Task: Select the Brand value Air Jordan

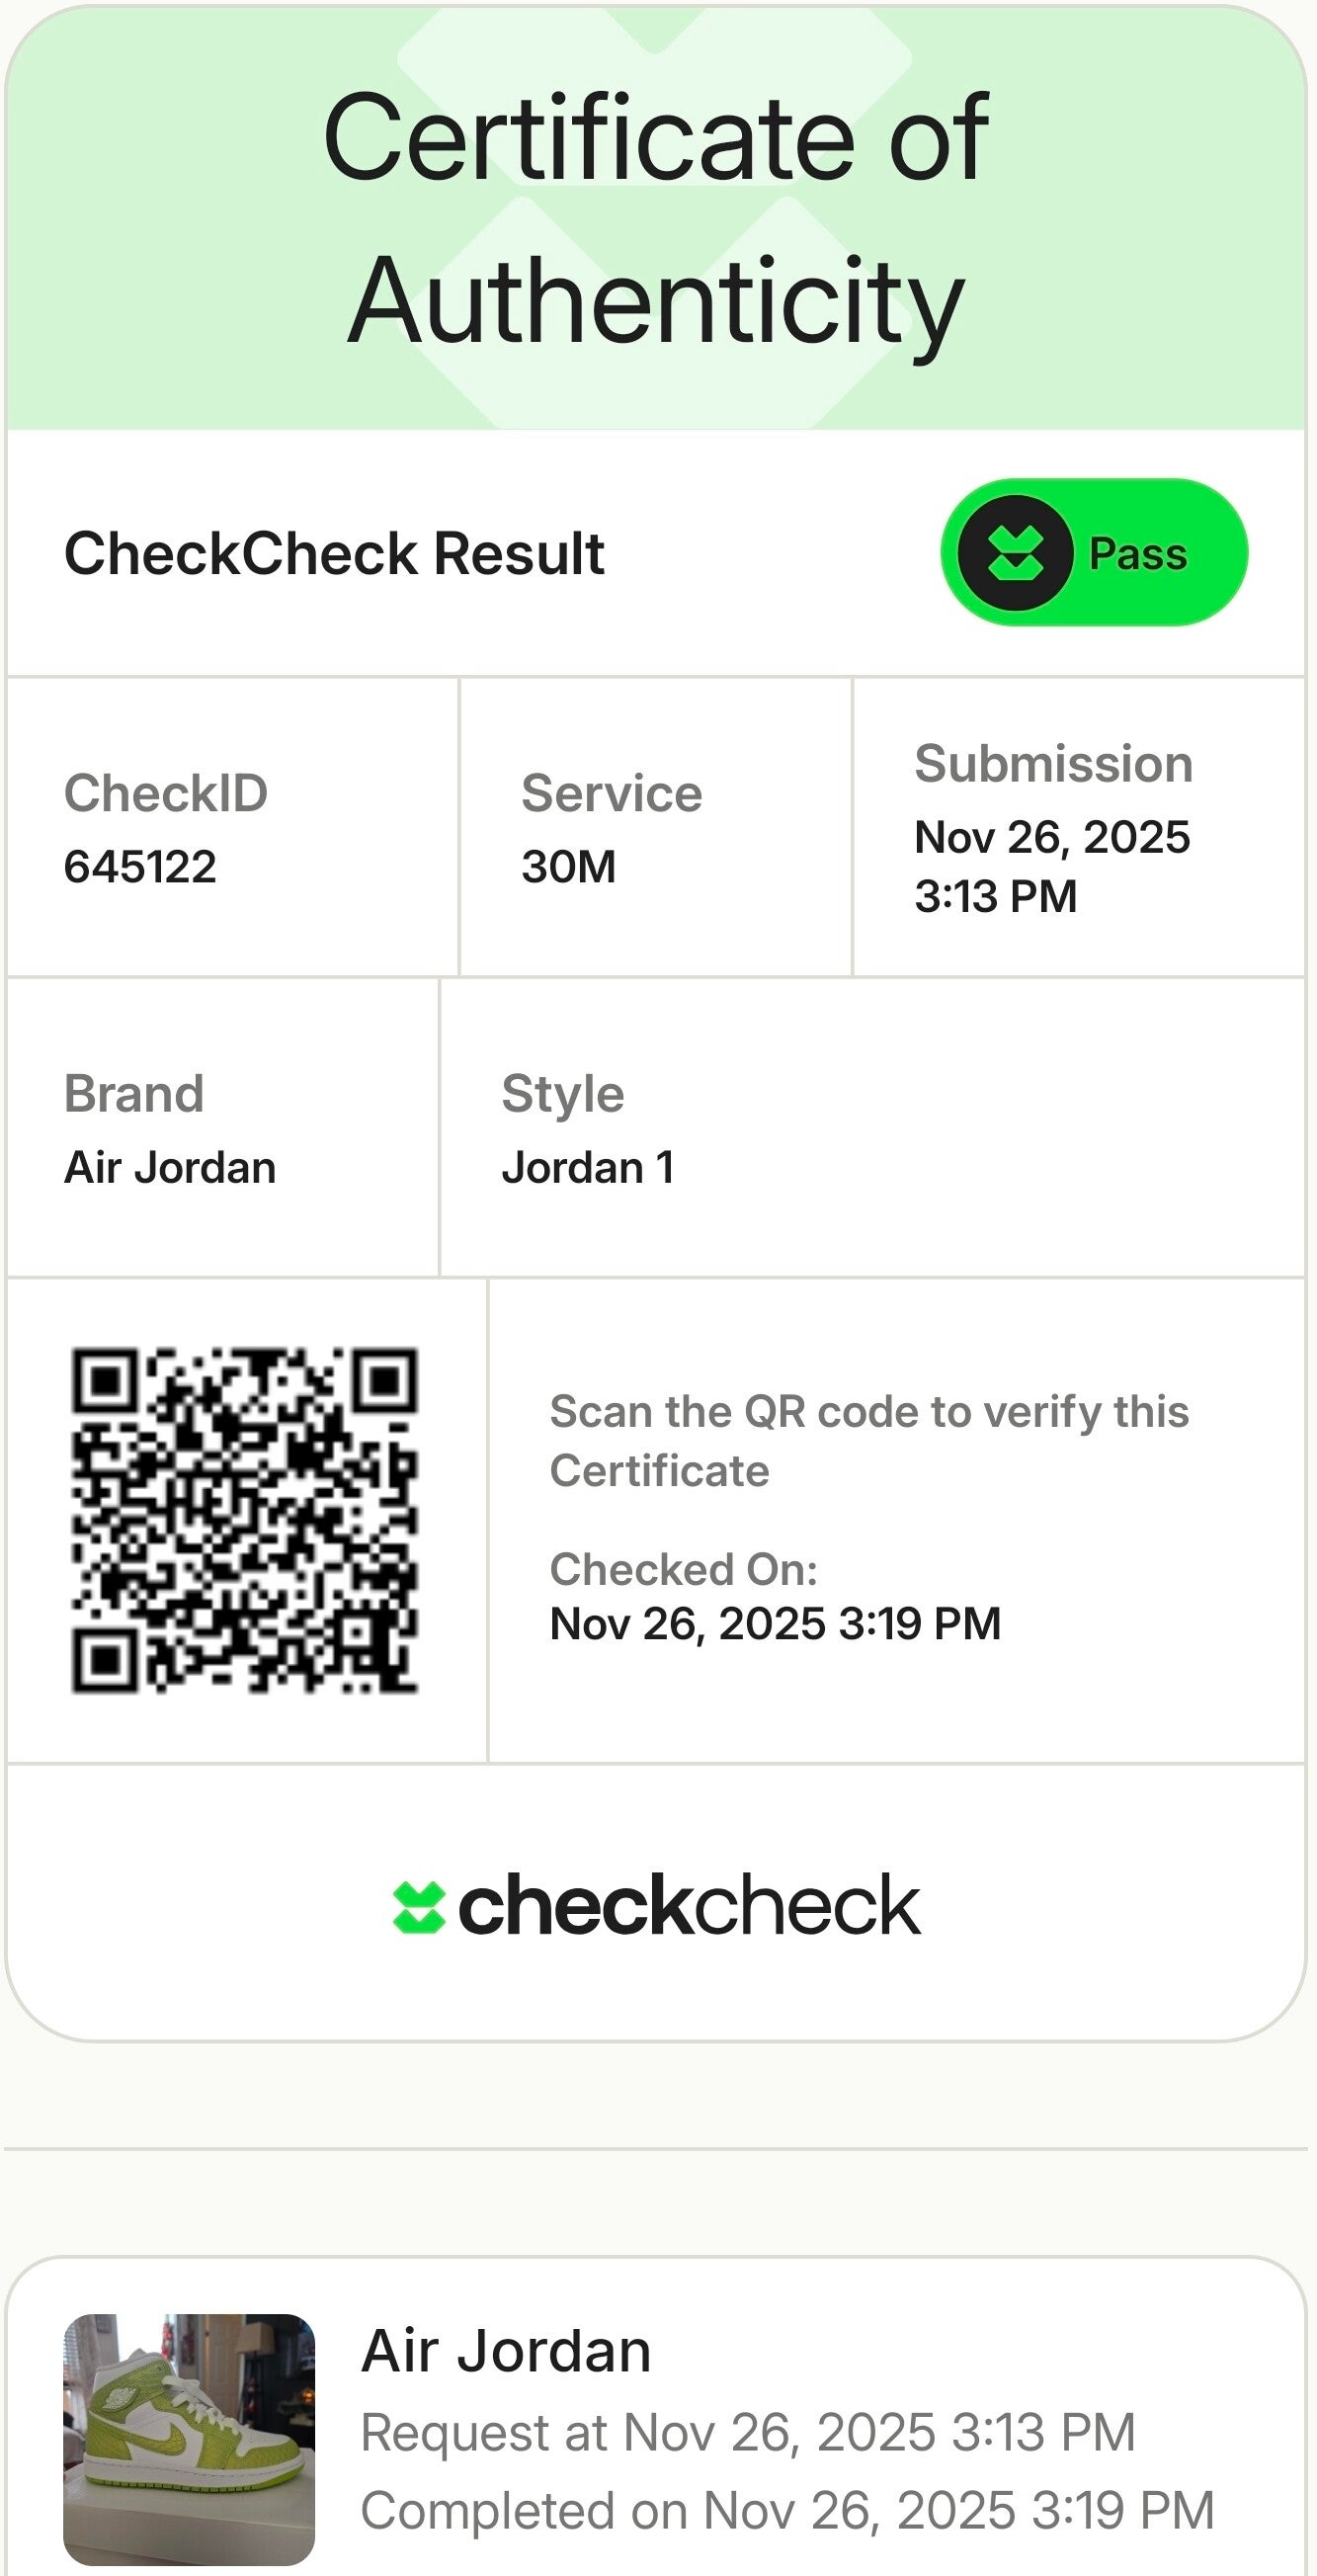Action: (x=170, y=1167)
